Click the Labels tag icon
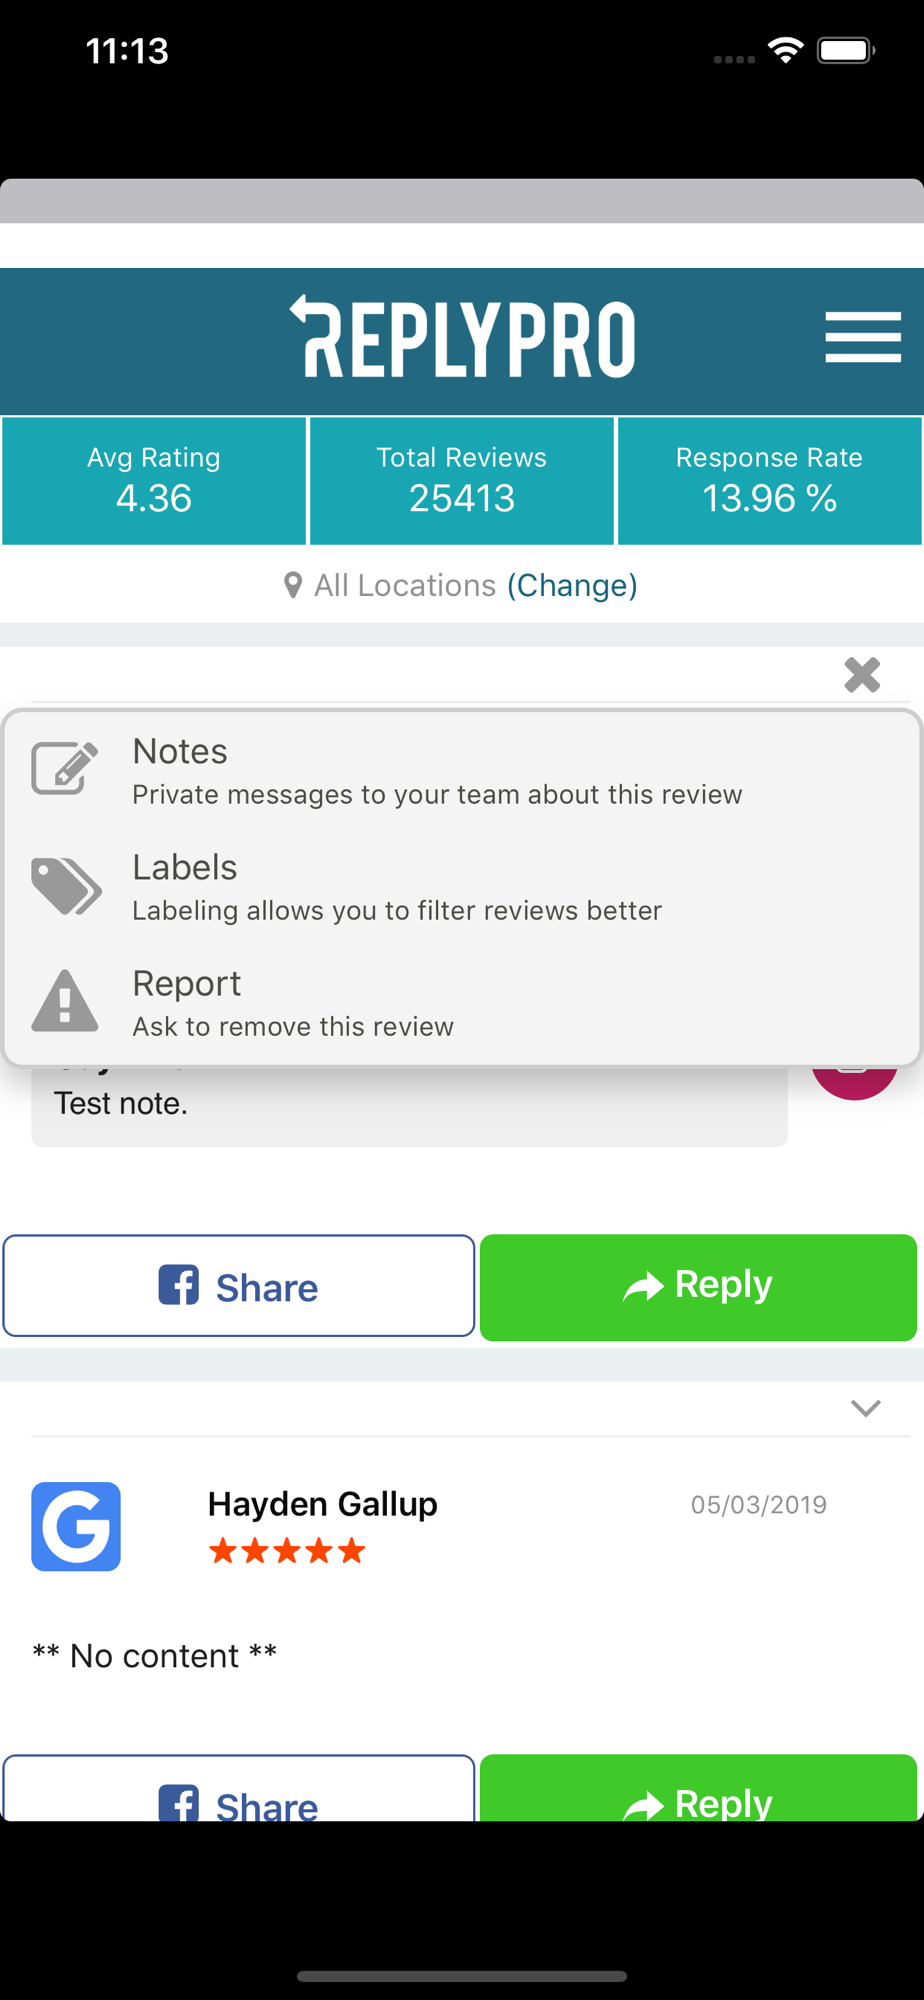 (x=66, y=886)
